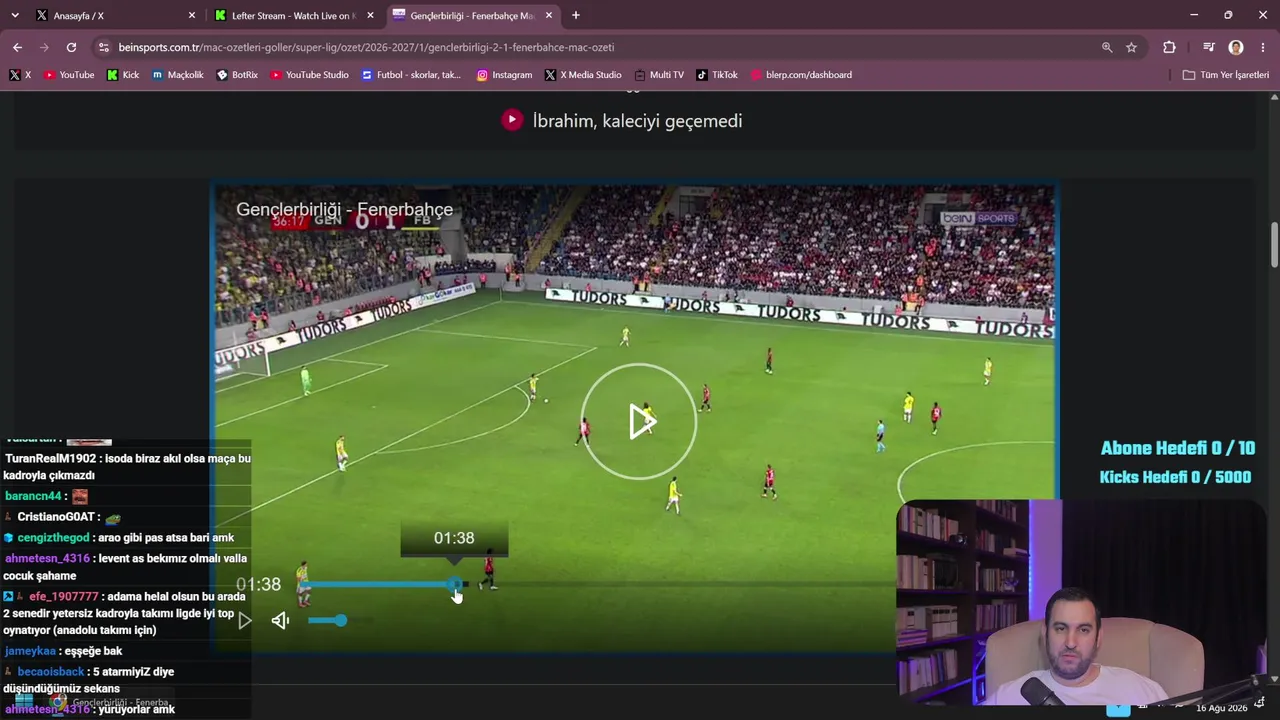Open the page zoom magnifier icon
The width and height of the screenshot is (1280, 720).
1107,47
